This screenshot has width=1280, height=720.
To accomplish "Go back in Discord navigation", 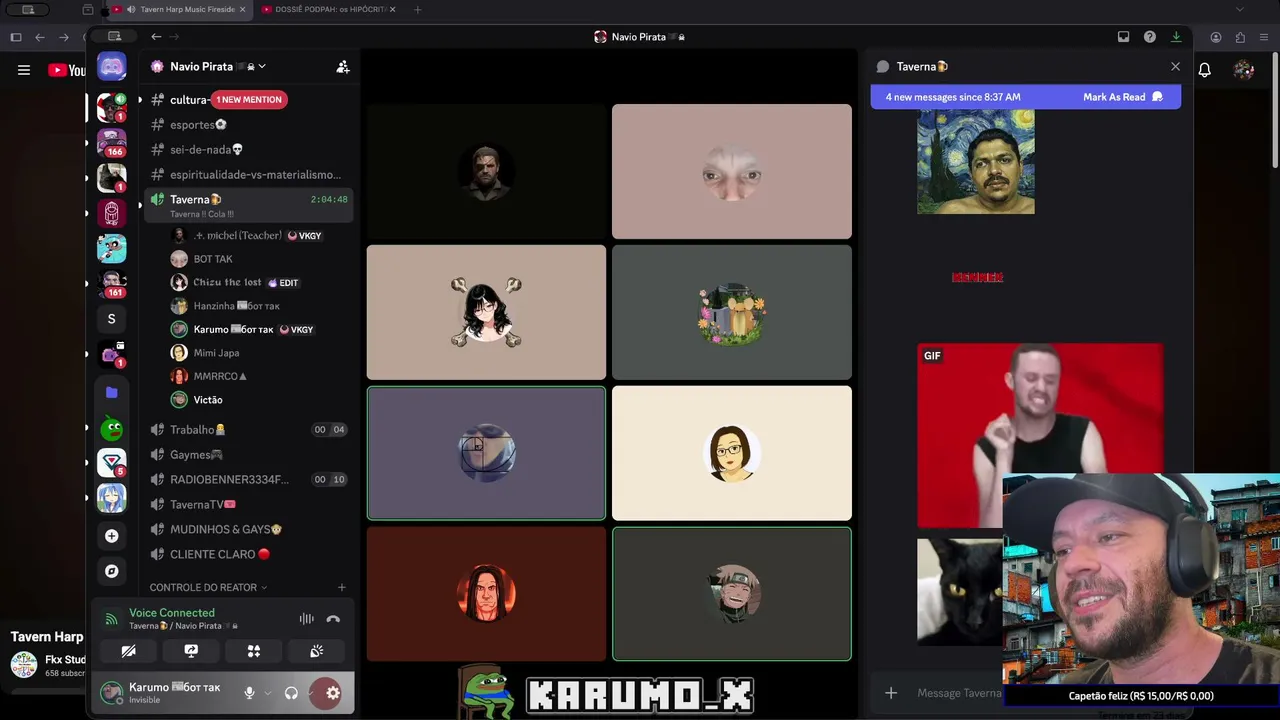I will pyautogui.click(x=156, y=37).
